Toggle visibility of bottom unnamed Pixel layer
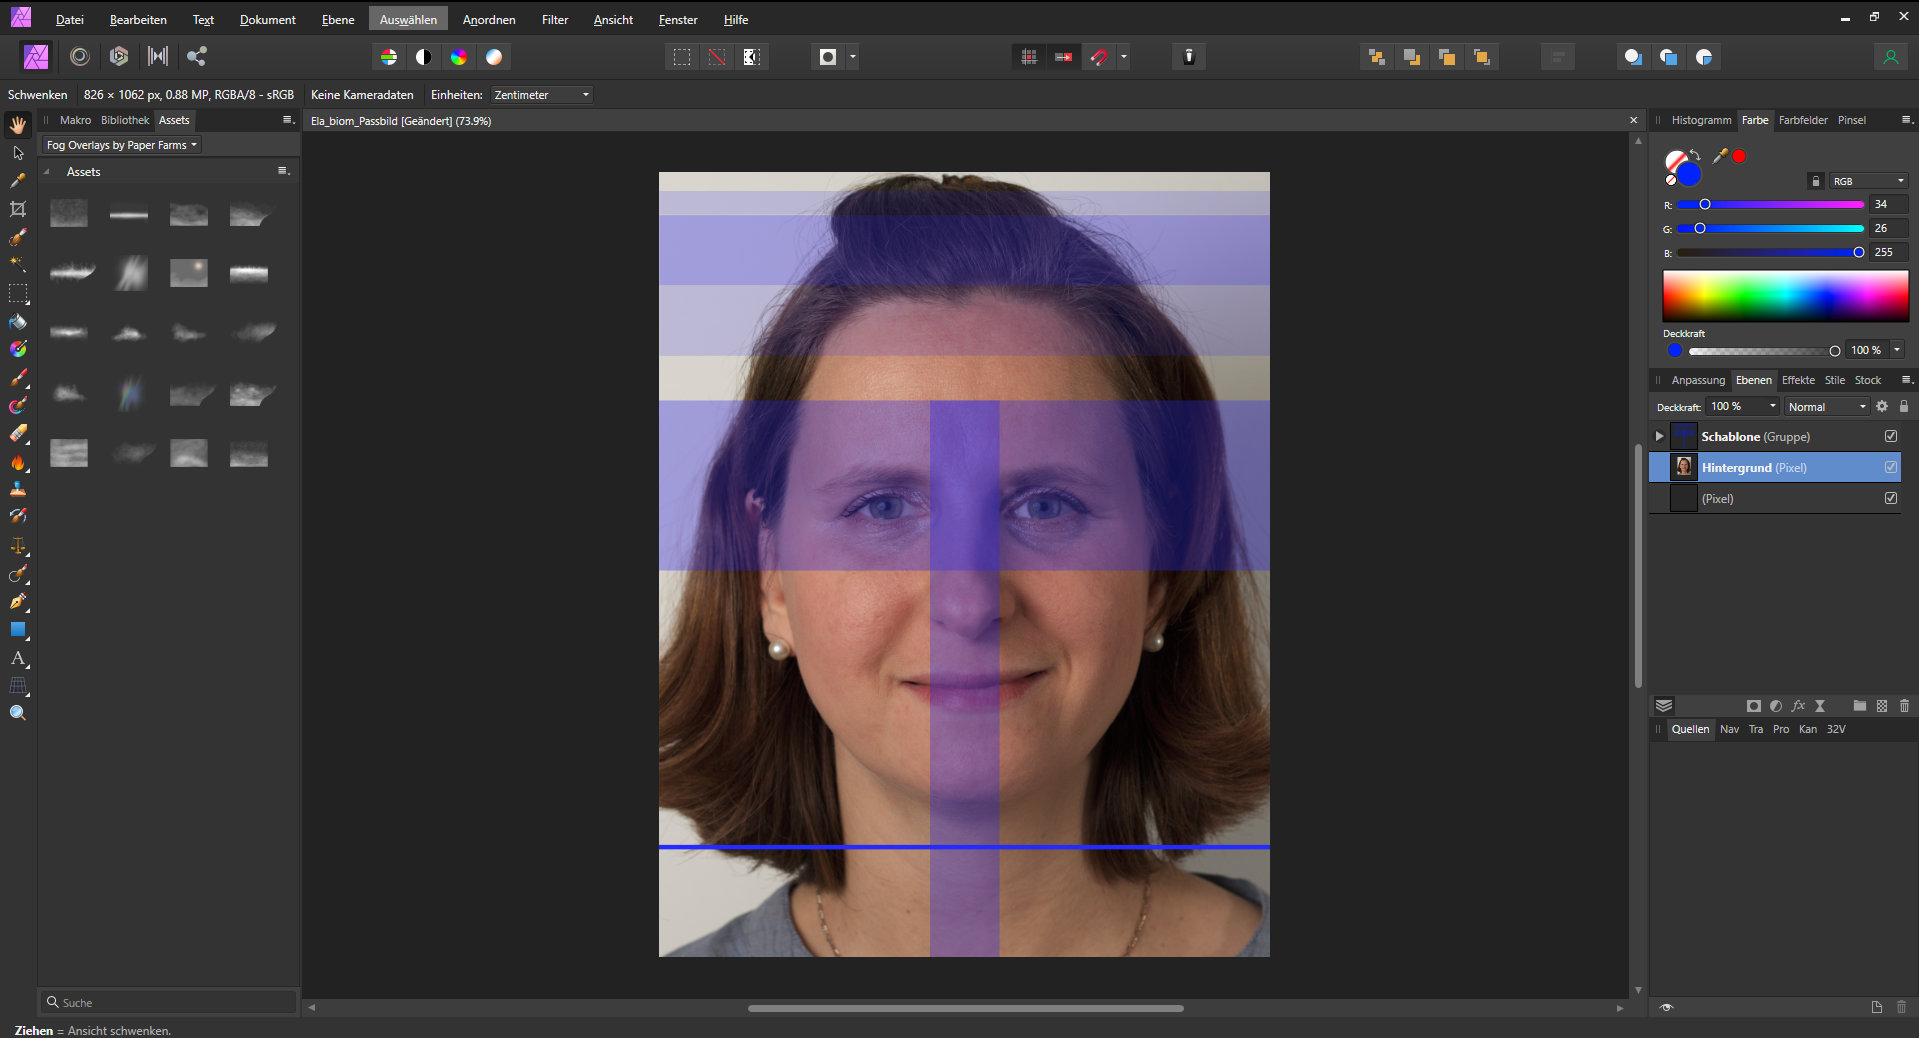This screenshot has height=1038, width=1919. pos(1891,498)
